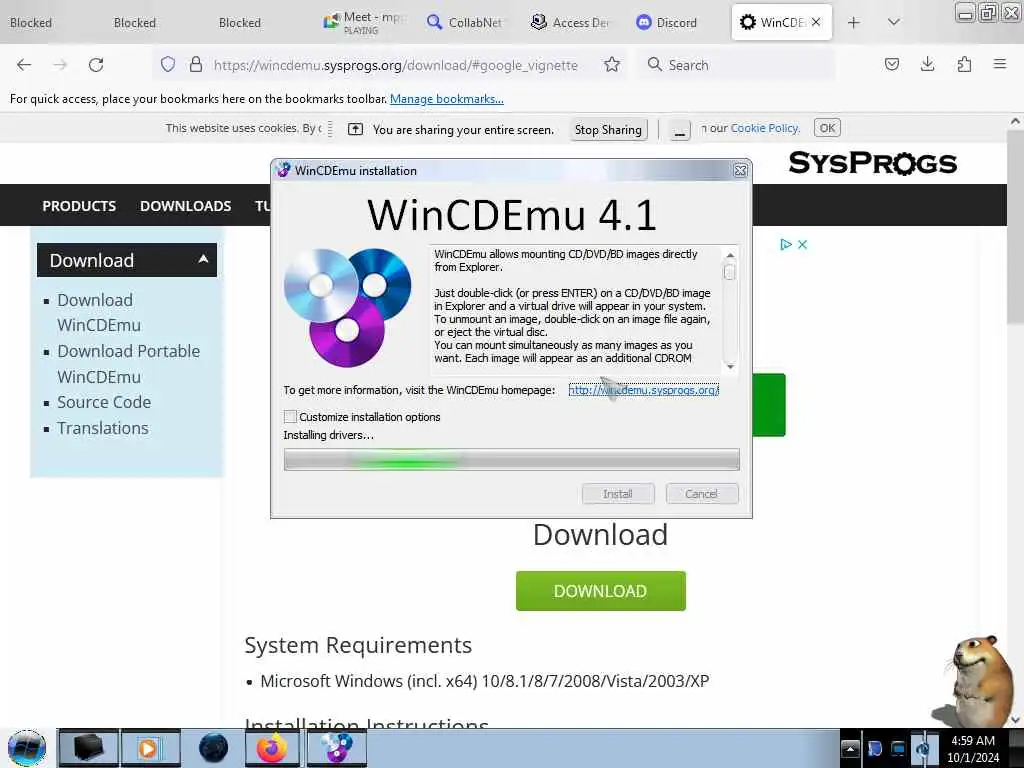1024x768 pixels.
Task: Close the WinCDEmu installation dialog
Action: pos(740,170)
